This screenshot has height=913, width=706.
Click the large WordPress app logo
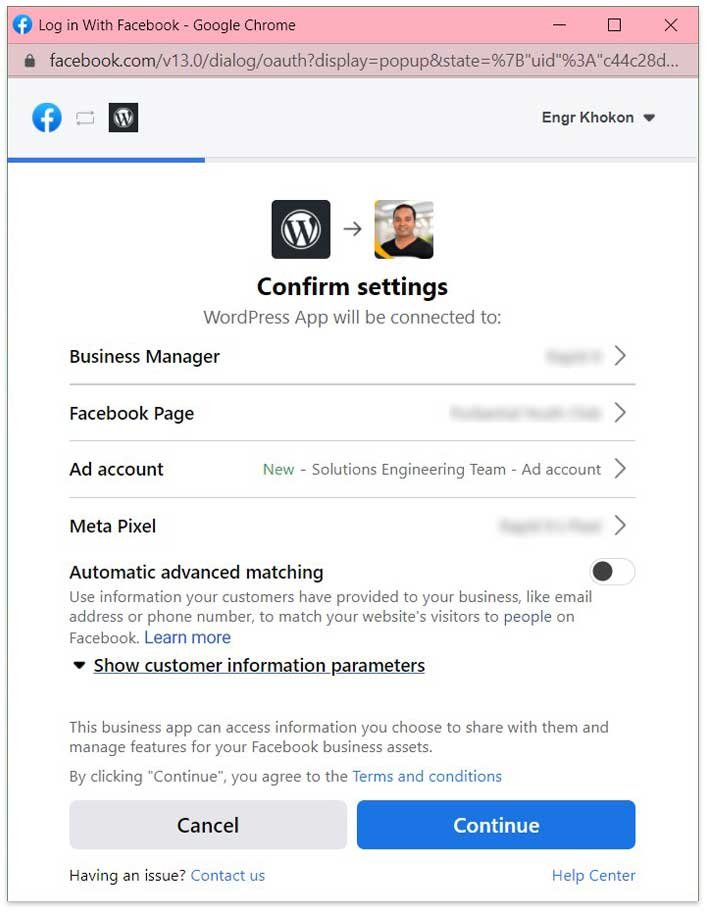coord(301,229)
